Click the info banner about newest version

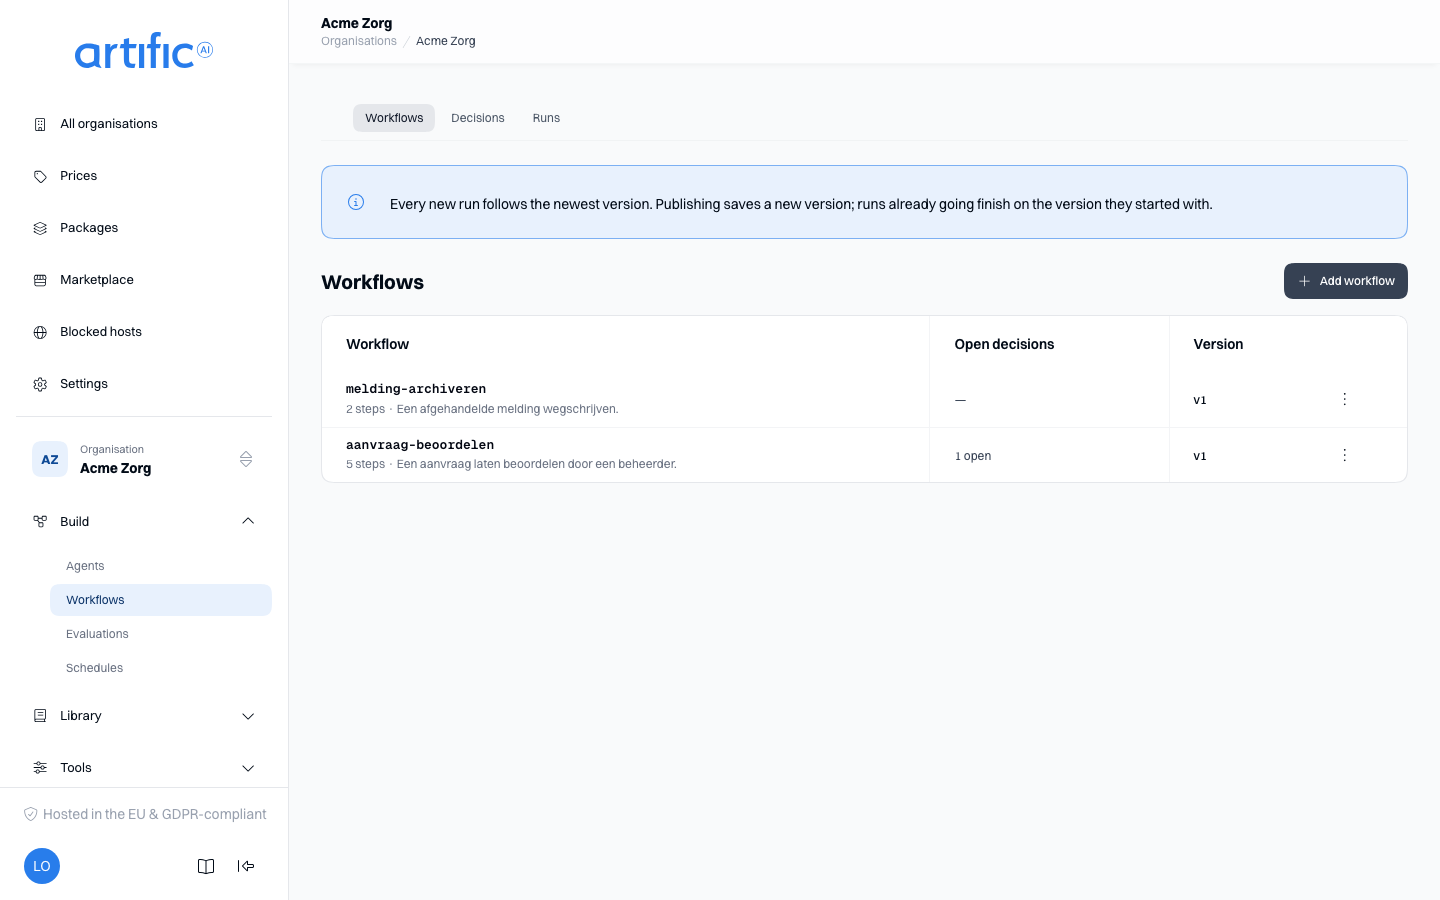864,202
